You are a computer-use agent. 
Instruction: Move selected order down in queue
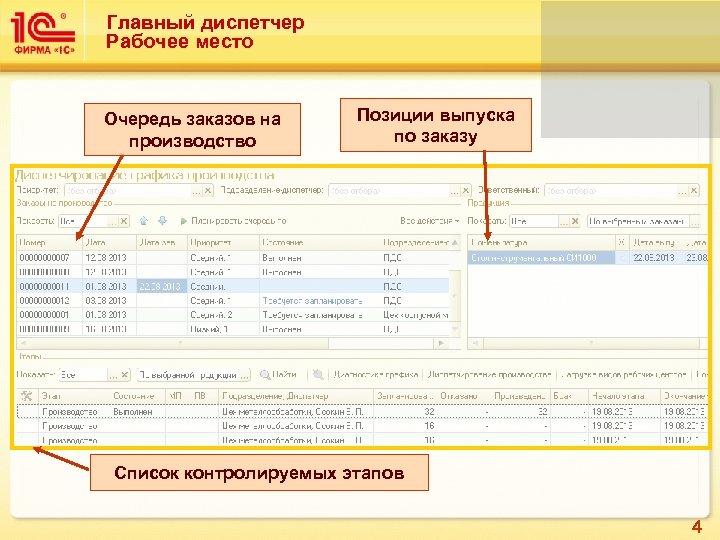click(x=163, y=221)
